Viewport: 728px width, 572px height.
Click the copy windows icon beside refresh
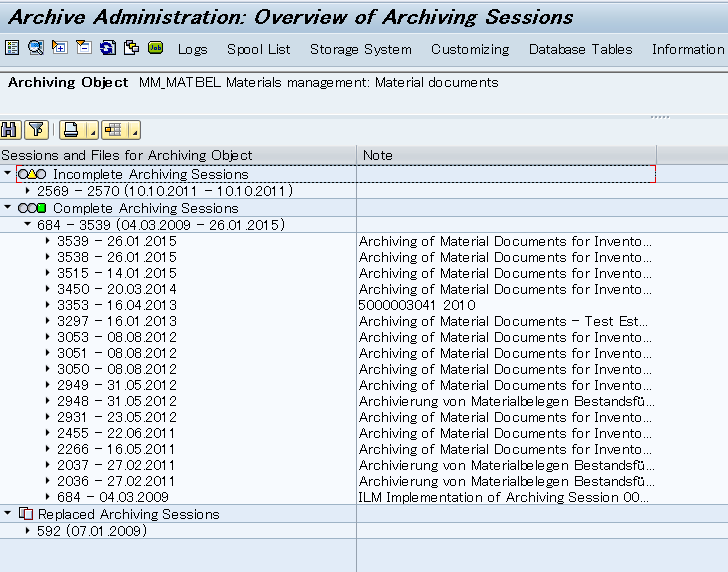(x=131, y=47)
